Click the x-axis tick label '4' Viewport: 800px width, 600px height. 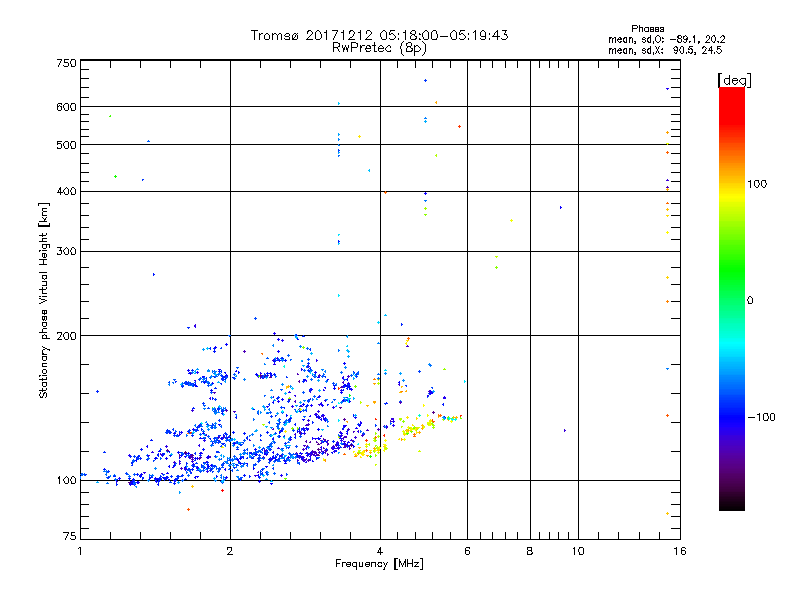[380, 551]
